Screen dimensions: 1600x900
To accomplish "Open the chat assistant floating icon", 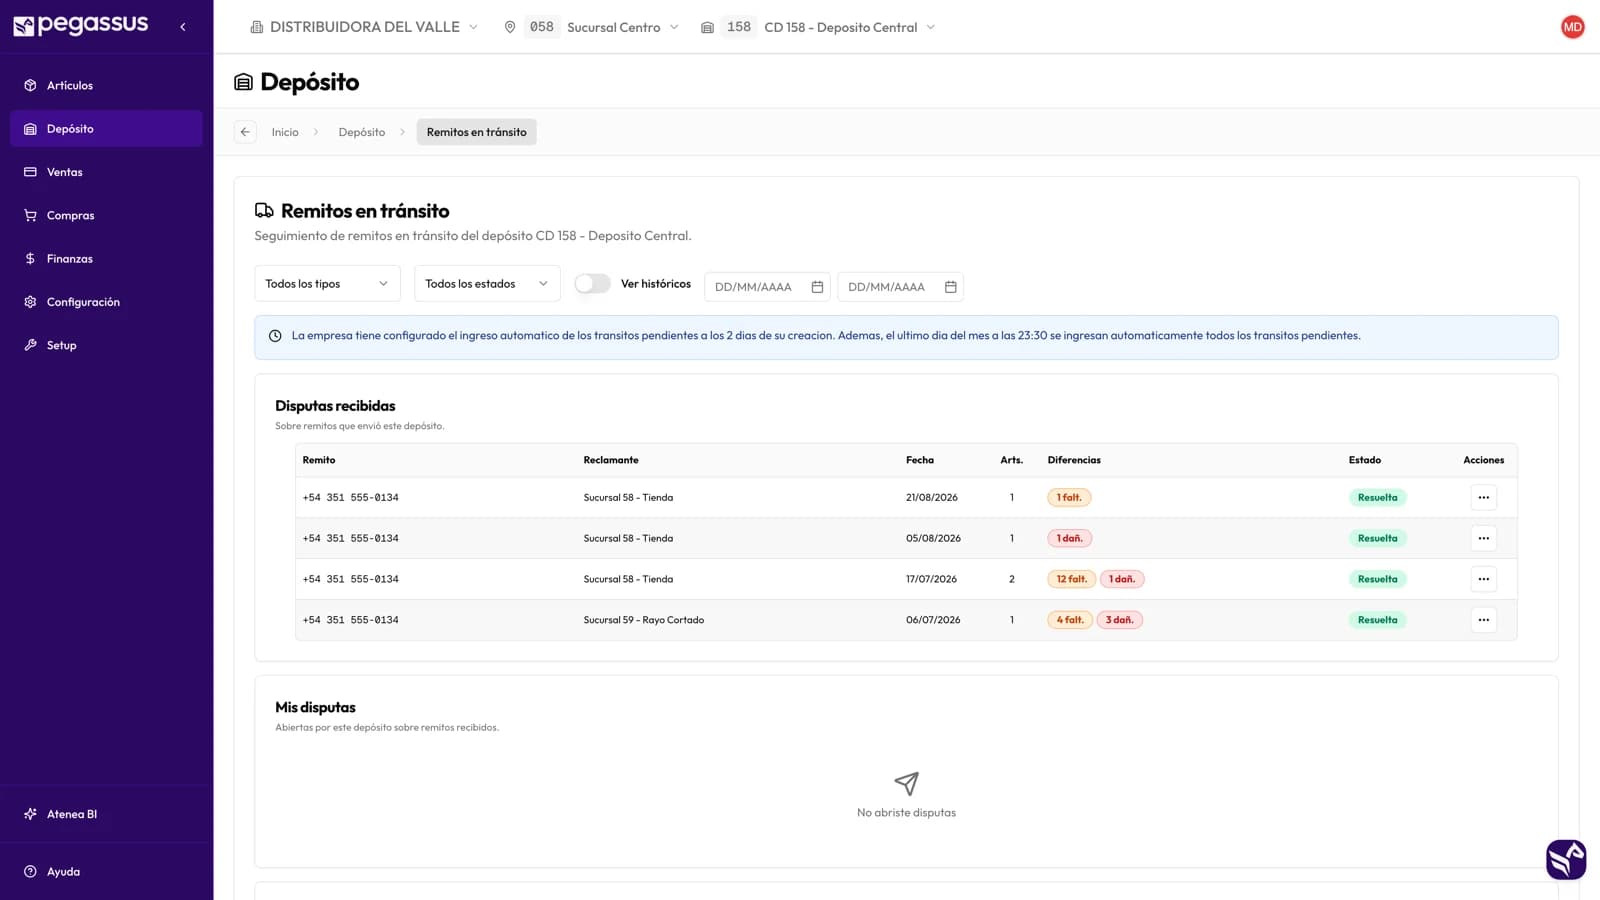I will point(1566,859).
